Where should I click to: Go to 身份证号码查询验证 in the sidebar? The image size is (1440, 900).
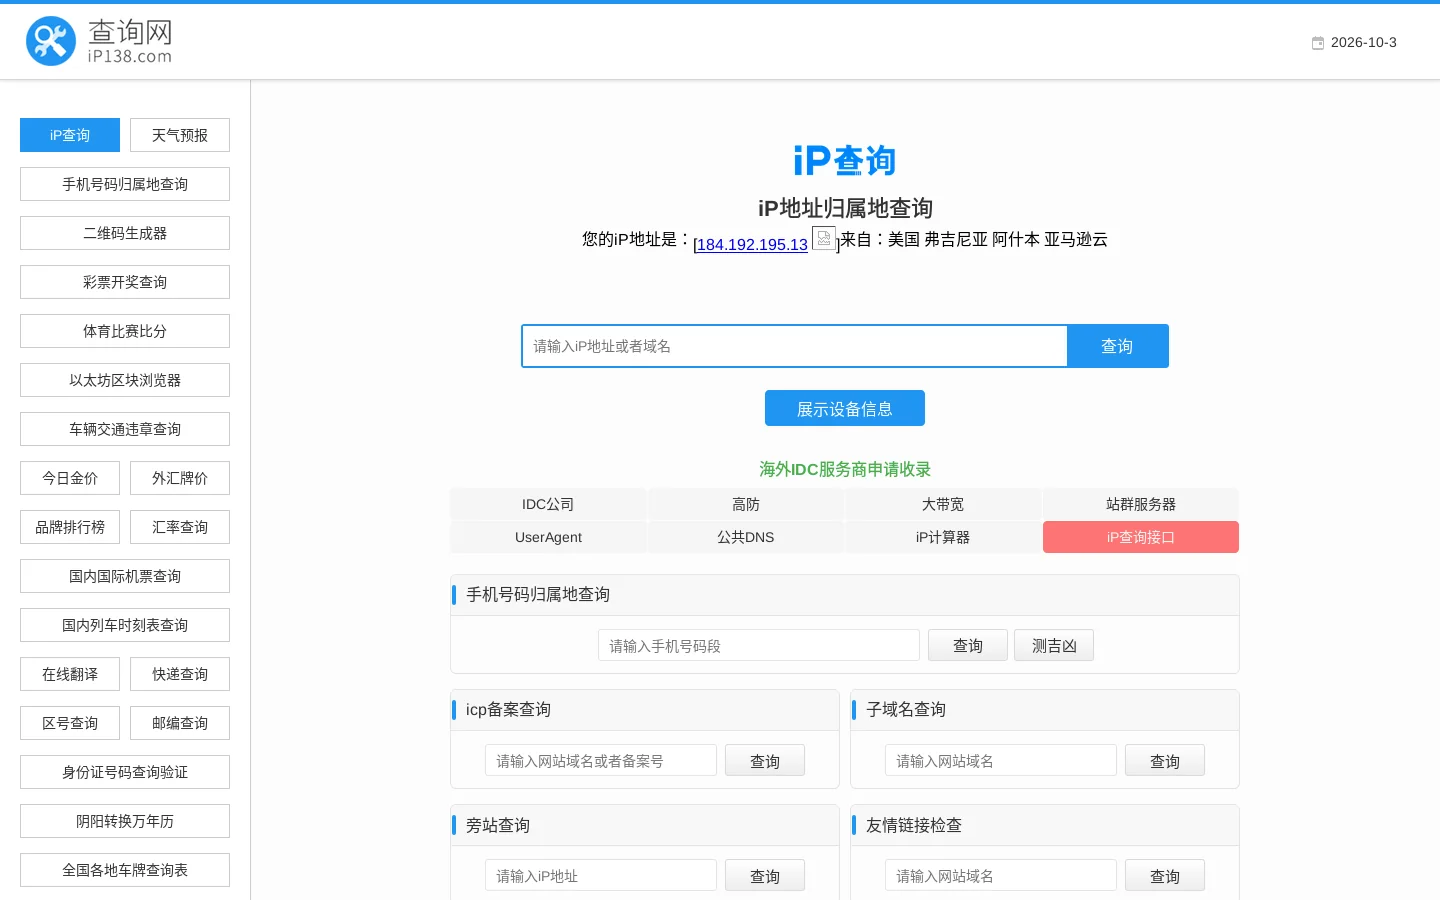(125, 772)
